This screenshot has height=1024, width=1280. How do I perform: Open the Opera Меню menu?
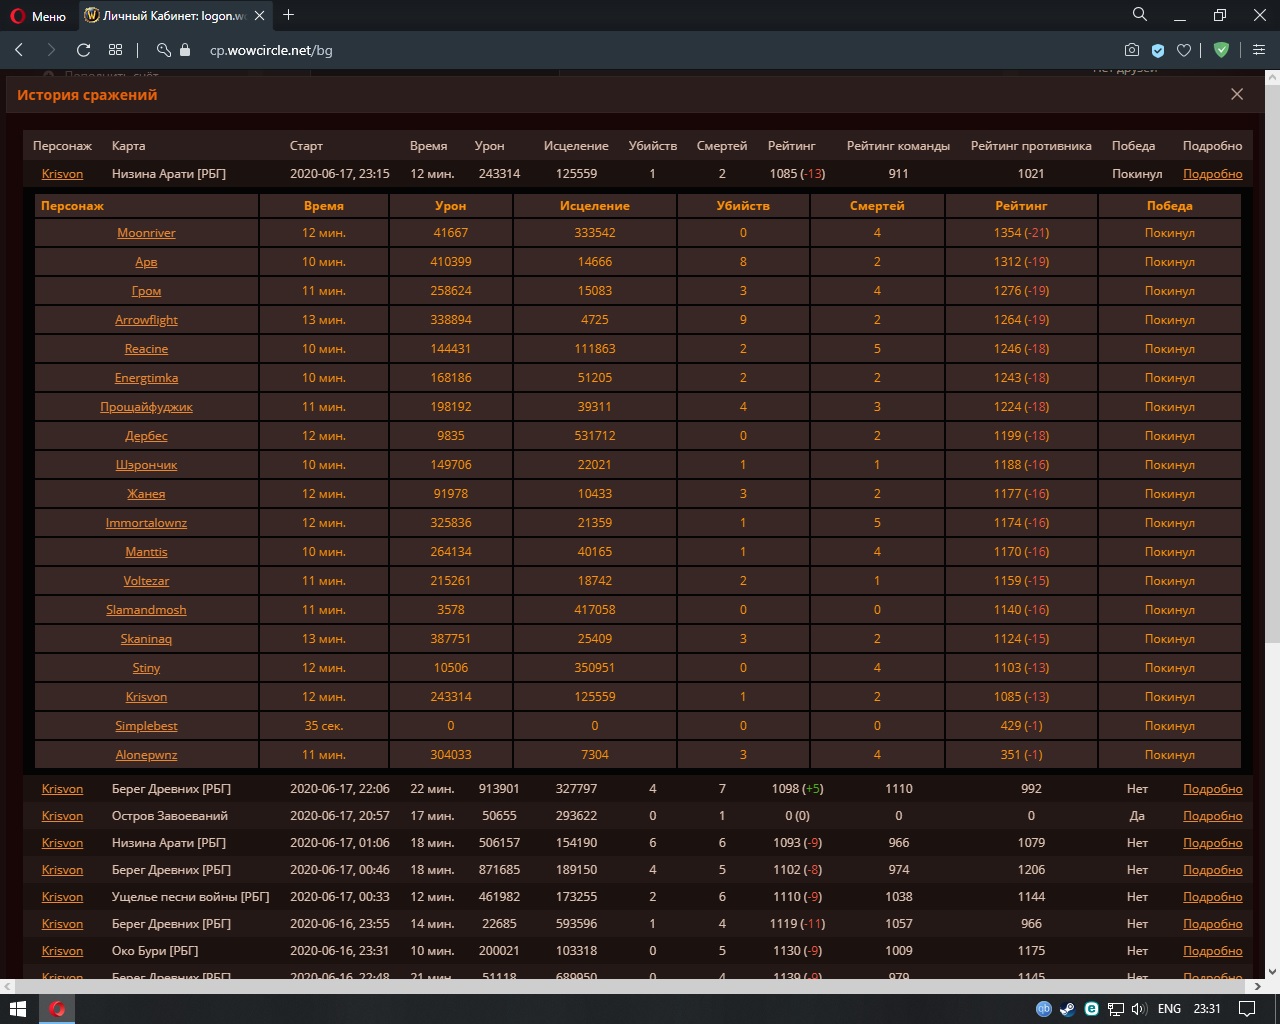pyautogui.click(x=38, y=16)
